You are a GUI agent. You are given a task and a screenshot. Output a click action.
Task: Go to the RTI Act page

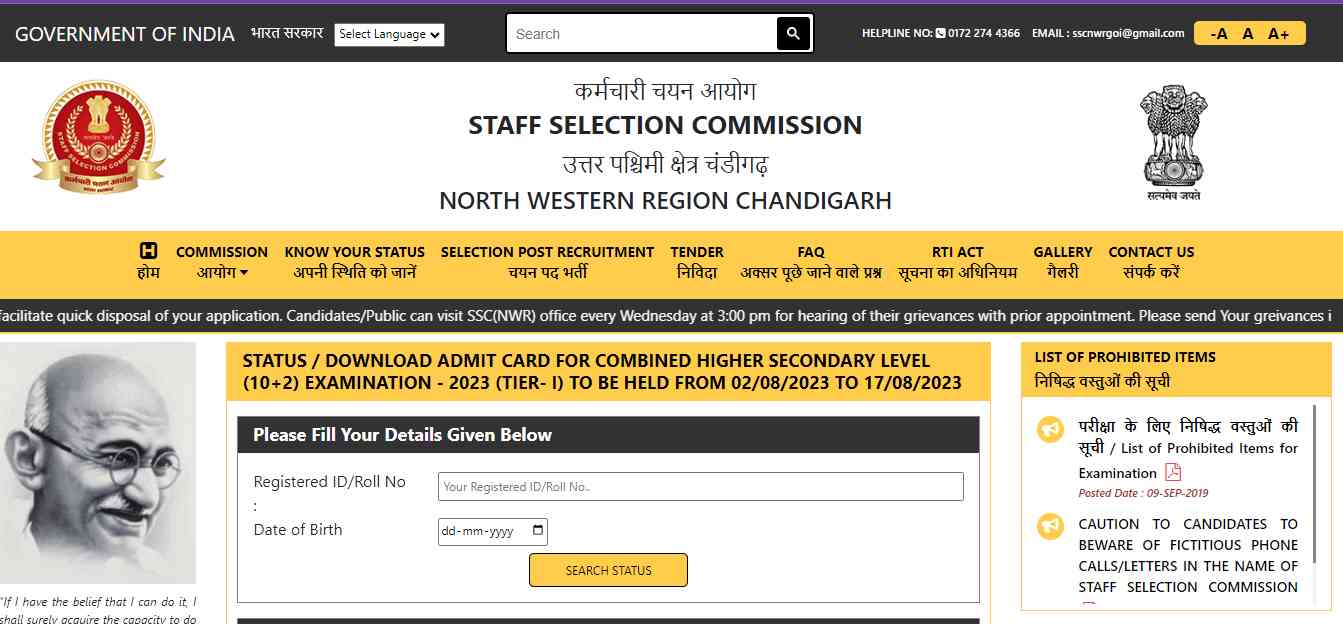pyautogui.click(x=957, y=262)
